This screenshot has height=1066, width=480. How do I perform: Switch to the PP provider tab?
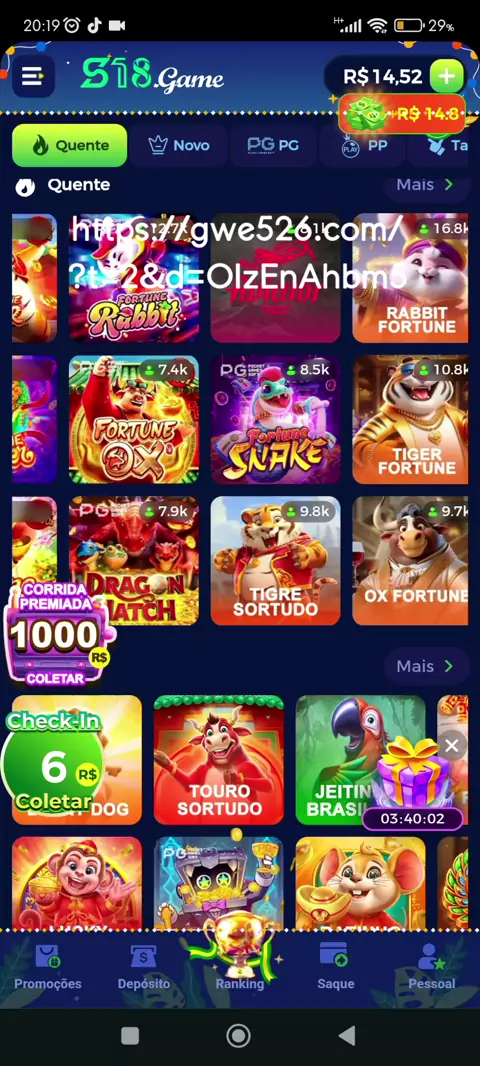pyautogui.click(x=364, y=145)
